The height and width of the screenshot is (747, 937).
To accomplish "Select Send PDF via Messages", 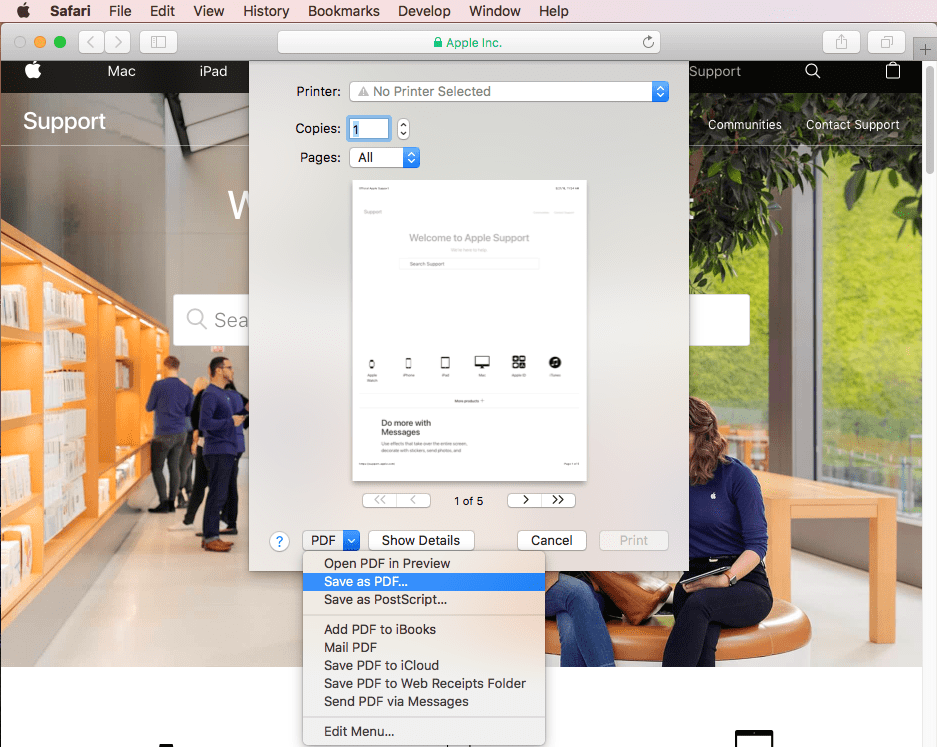I will tap(424, 701).
